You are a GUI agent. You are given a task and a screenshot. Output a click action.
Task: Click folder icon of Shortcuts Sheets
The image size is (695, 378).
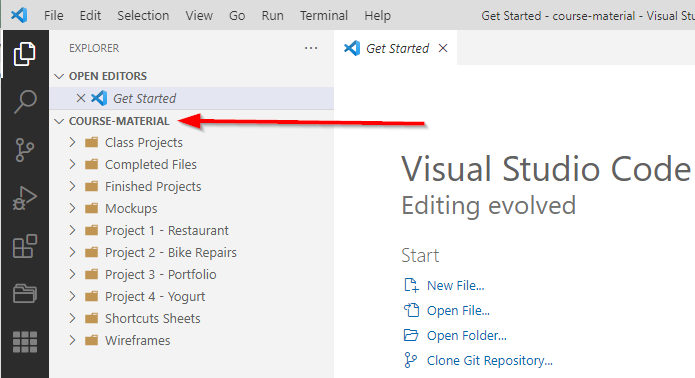91,318
